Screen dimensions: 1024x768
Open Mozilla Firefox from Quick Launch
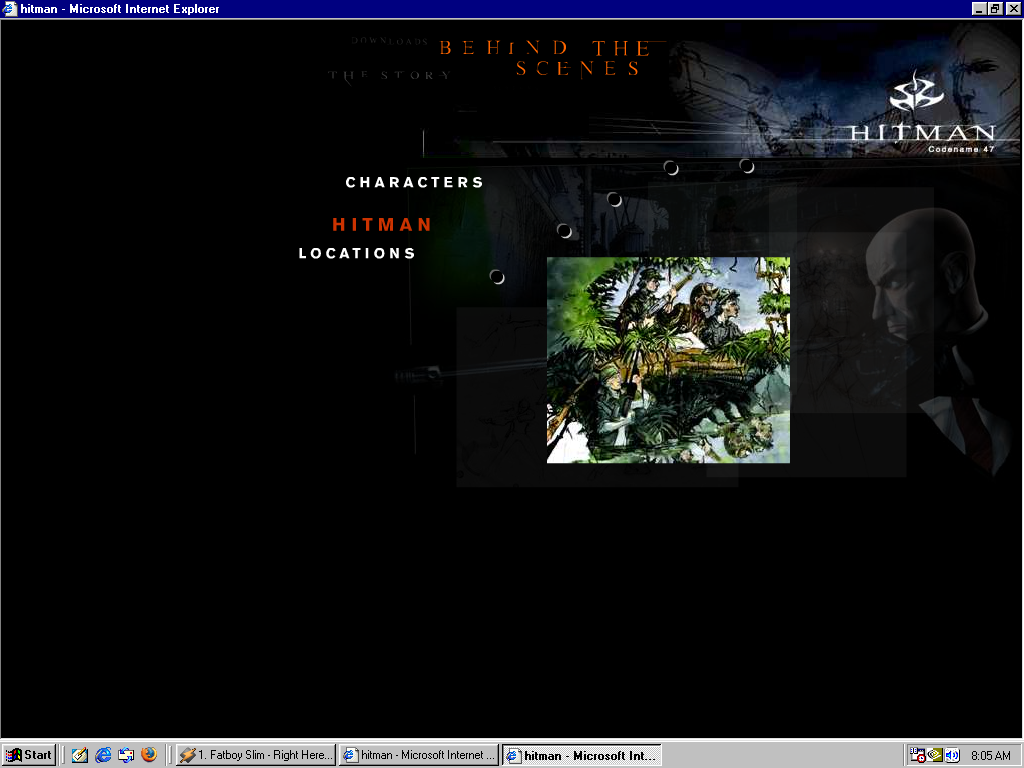click(149, 755)
